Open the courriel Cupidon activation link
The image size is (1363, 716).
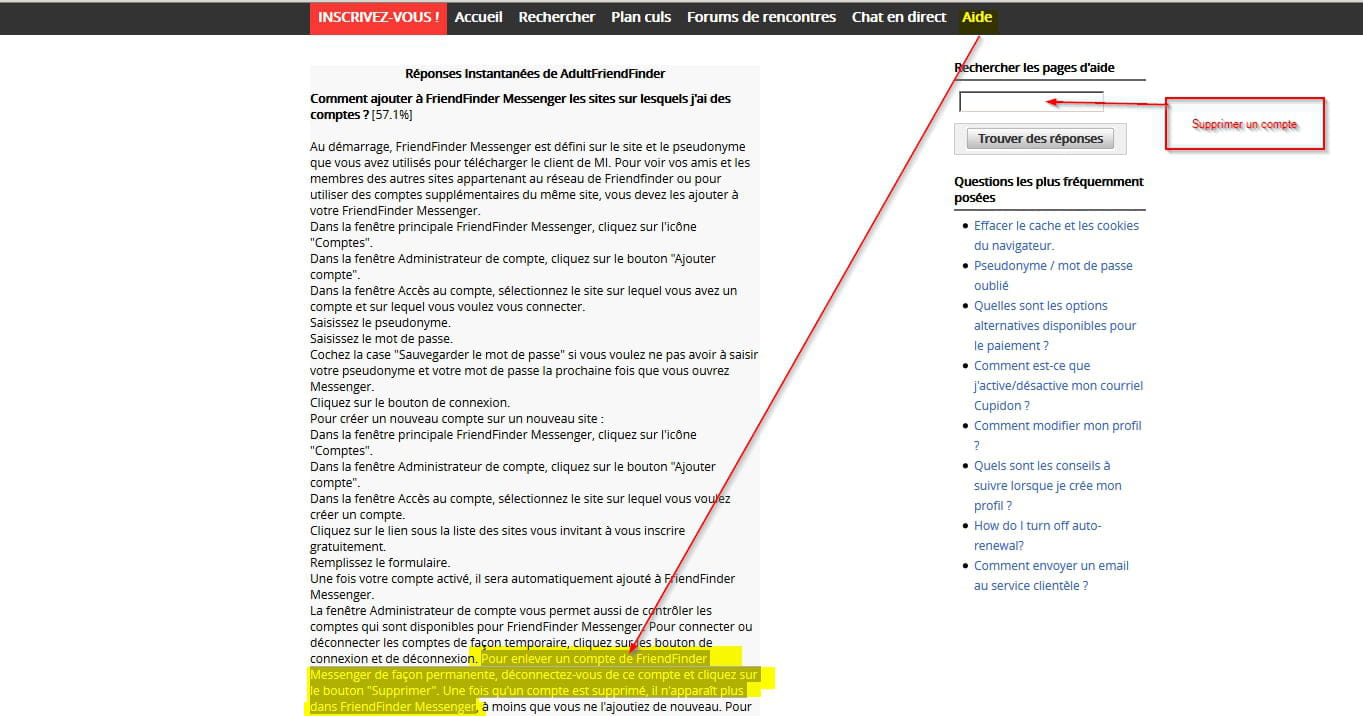click(1058, 386)
